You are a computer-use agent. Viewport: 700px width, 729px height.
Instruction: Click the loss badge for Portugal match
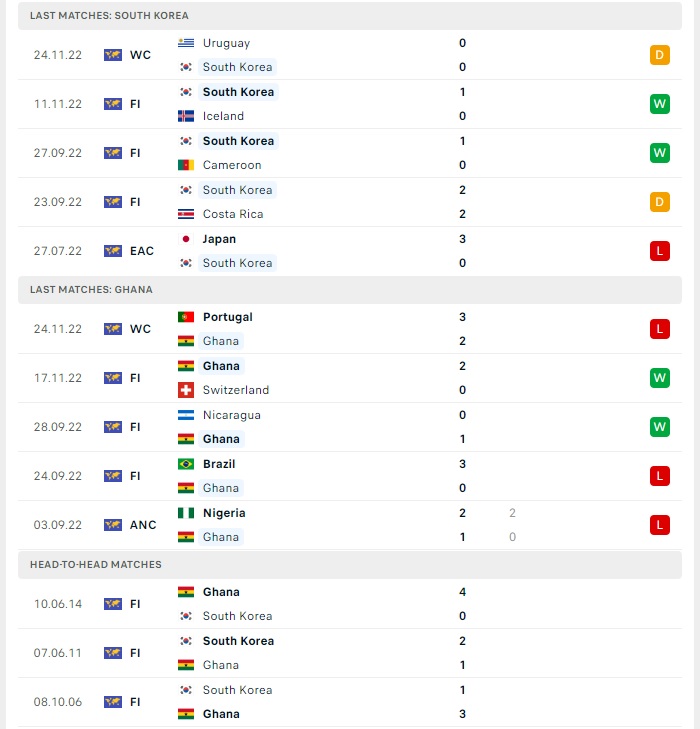[660, 329]
